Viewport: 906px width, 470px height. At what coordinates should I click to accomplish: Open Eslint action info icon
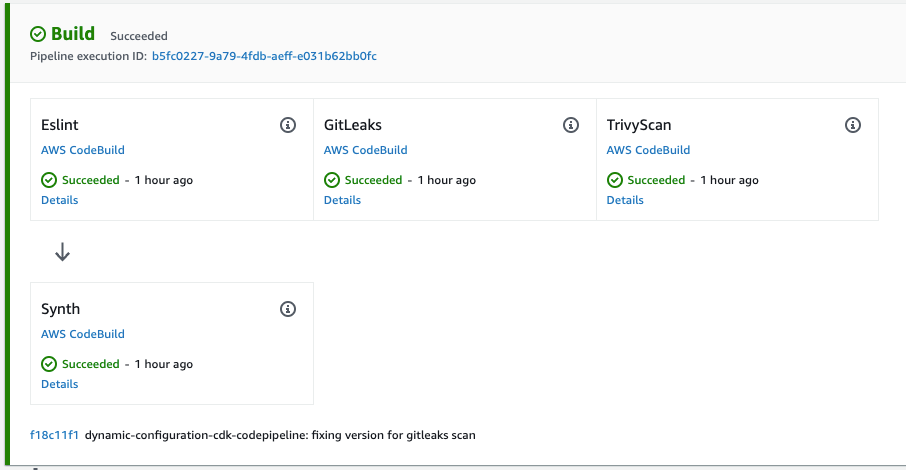click(288, 125)
